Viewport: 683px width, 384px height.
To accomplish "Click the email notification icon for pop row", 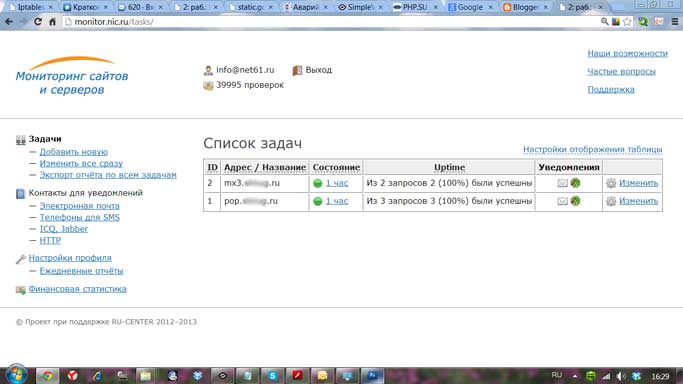I will pyautogui.click(x=563, y=201).
